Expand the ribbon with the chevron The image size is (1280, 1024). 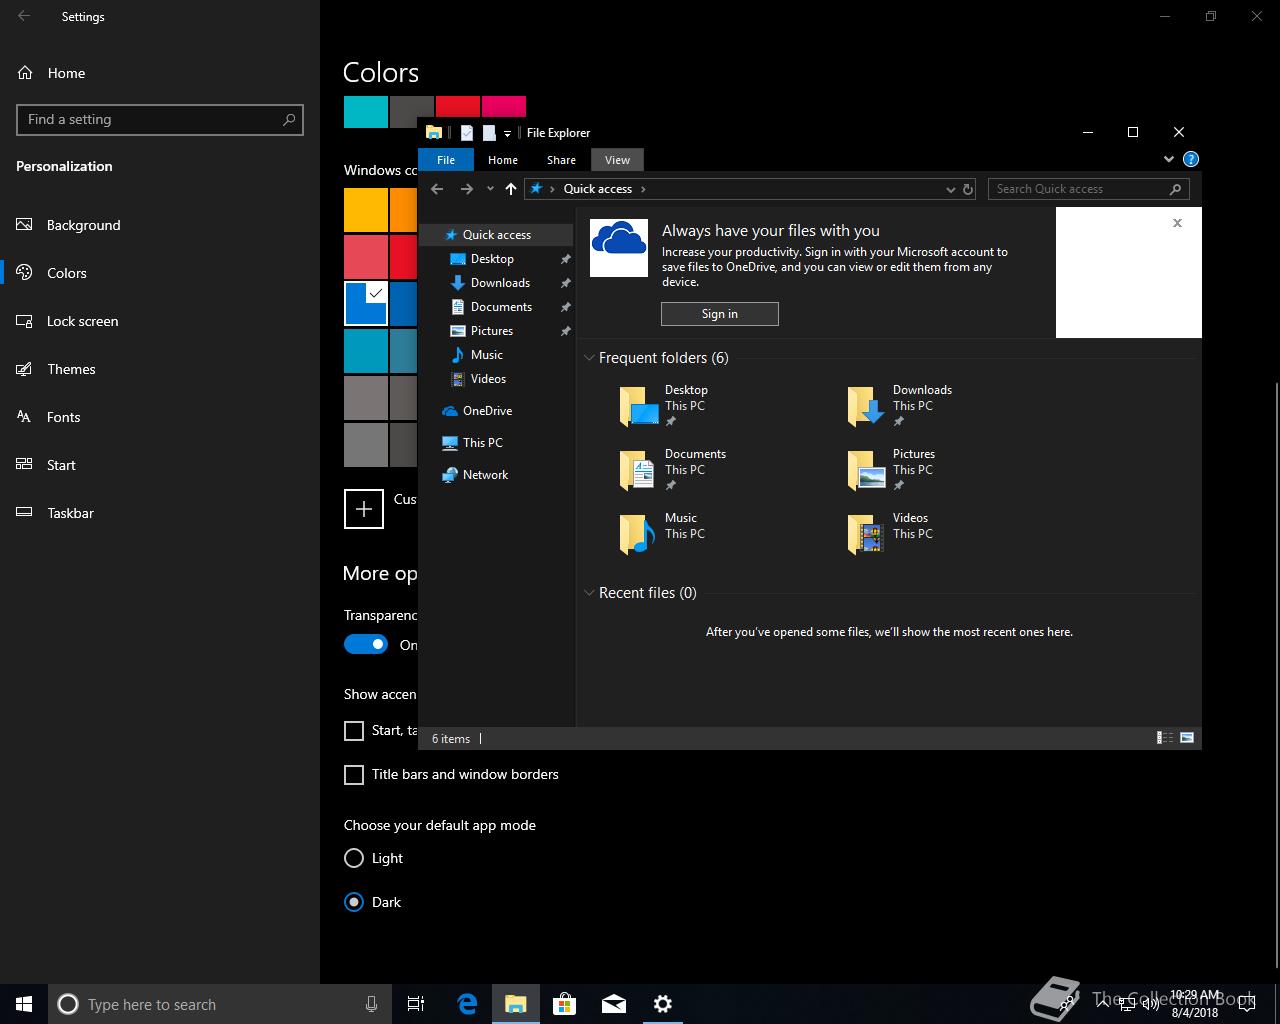point(1169,159)
